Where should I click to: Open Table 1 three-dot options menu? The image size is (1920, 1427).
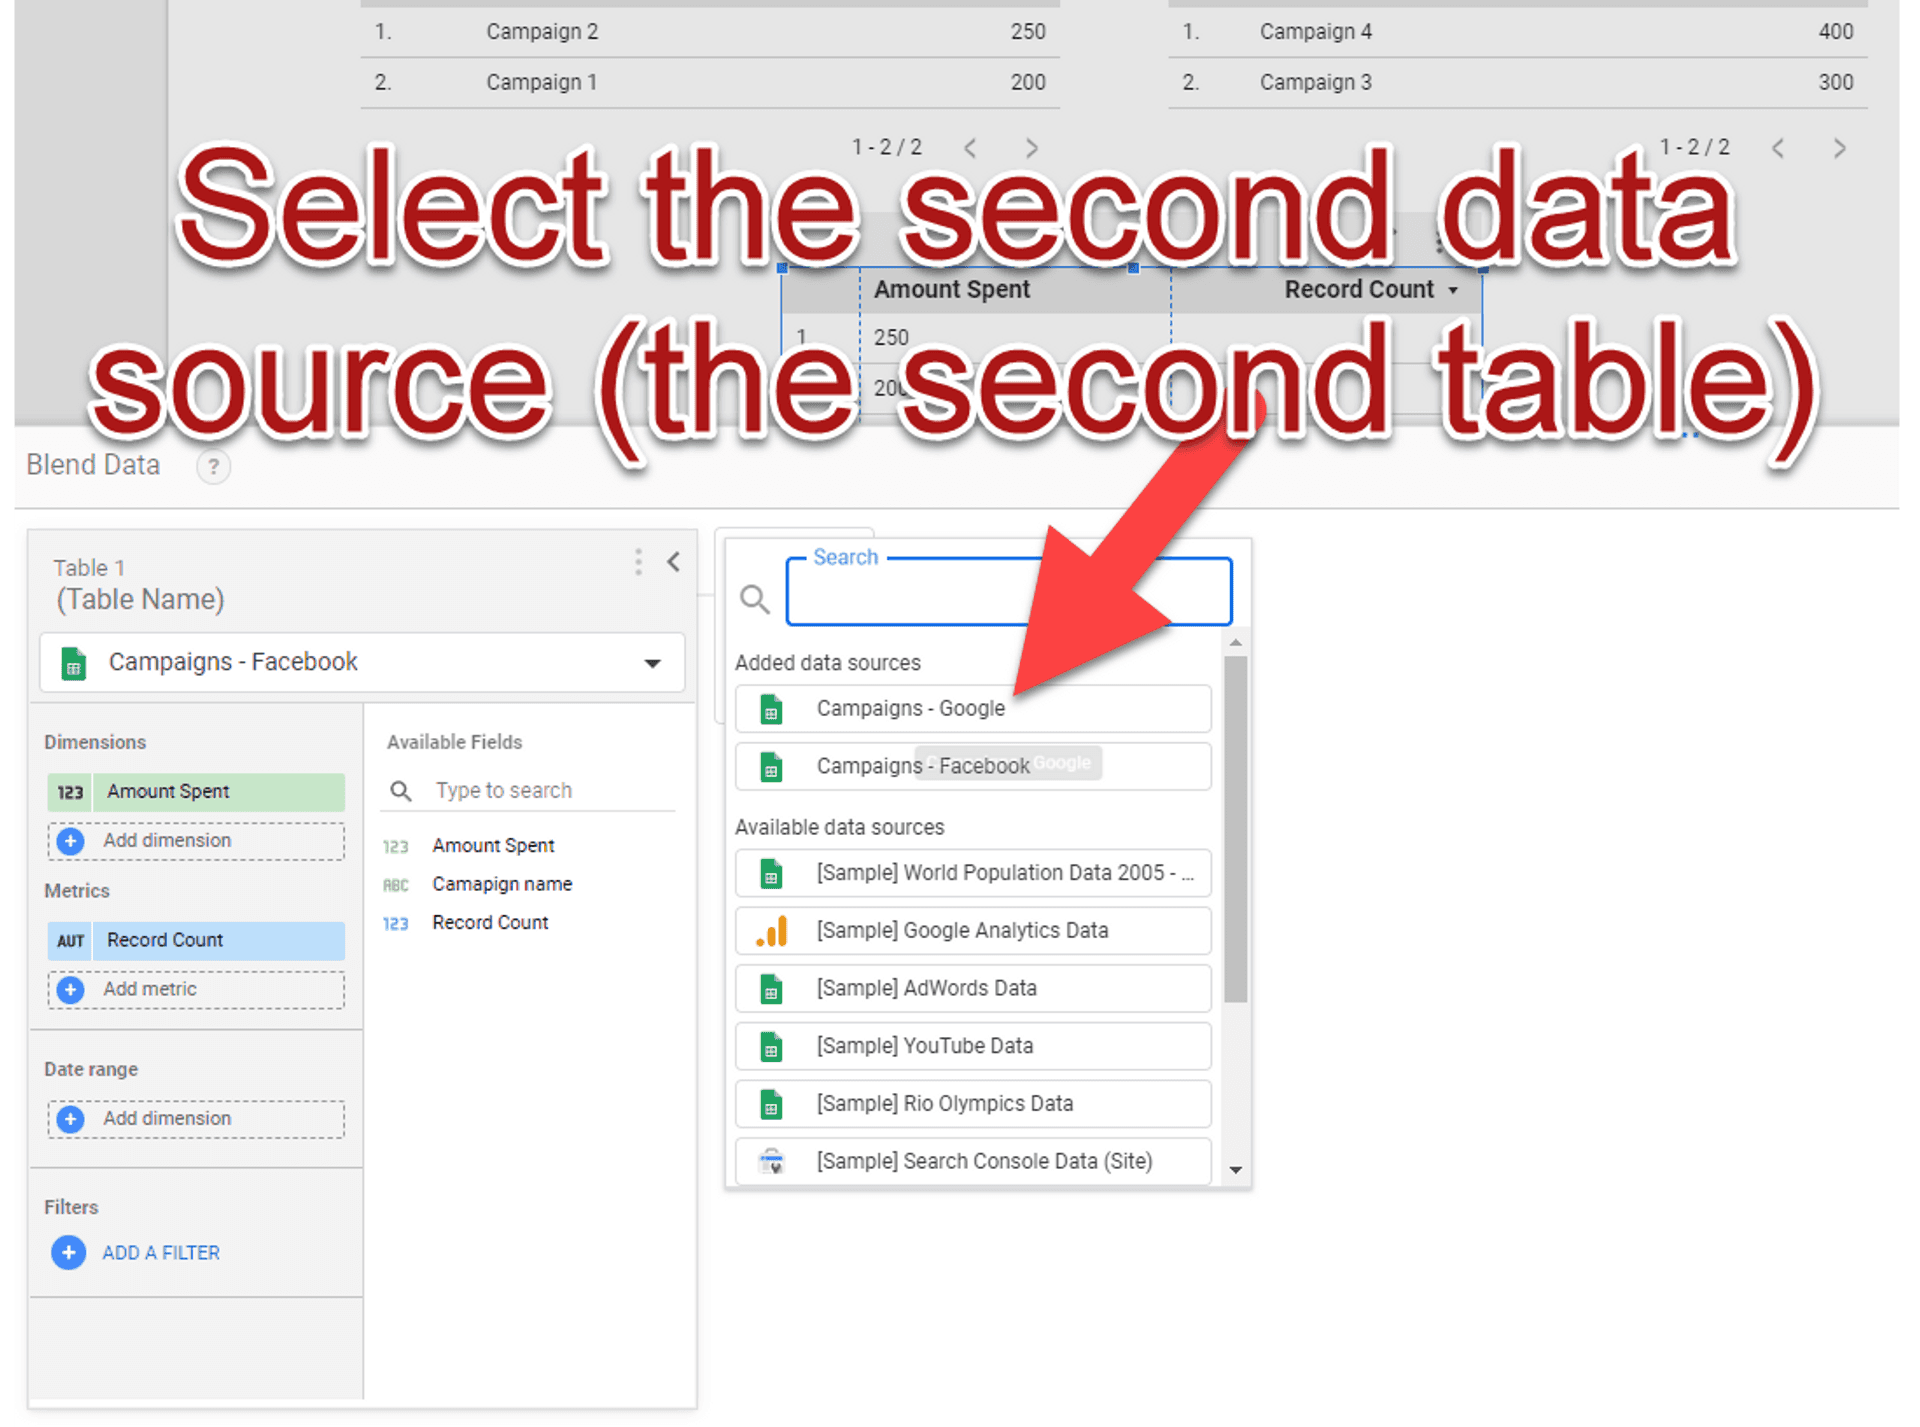tap(638, 562)
